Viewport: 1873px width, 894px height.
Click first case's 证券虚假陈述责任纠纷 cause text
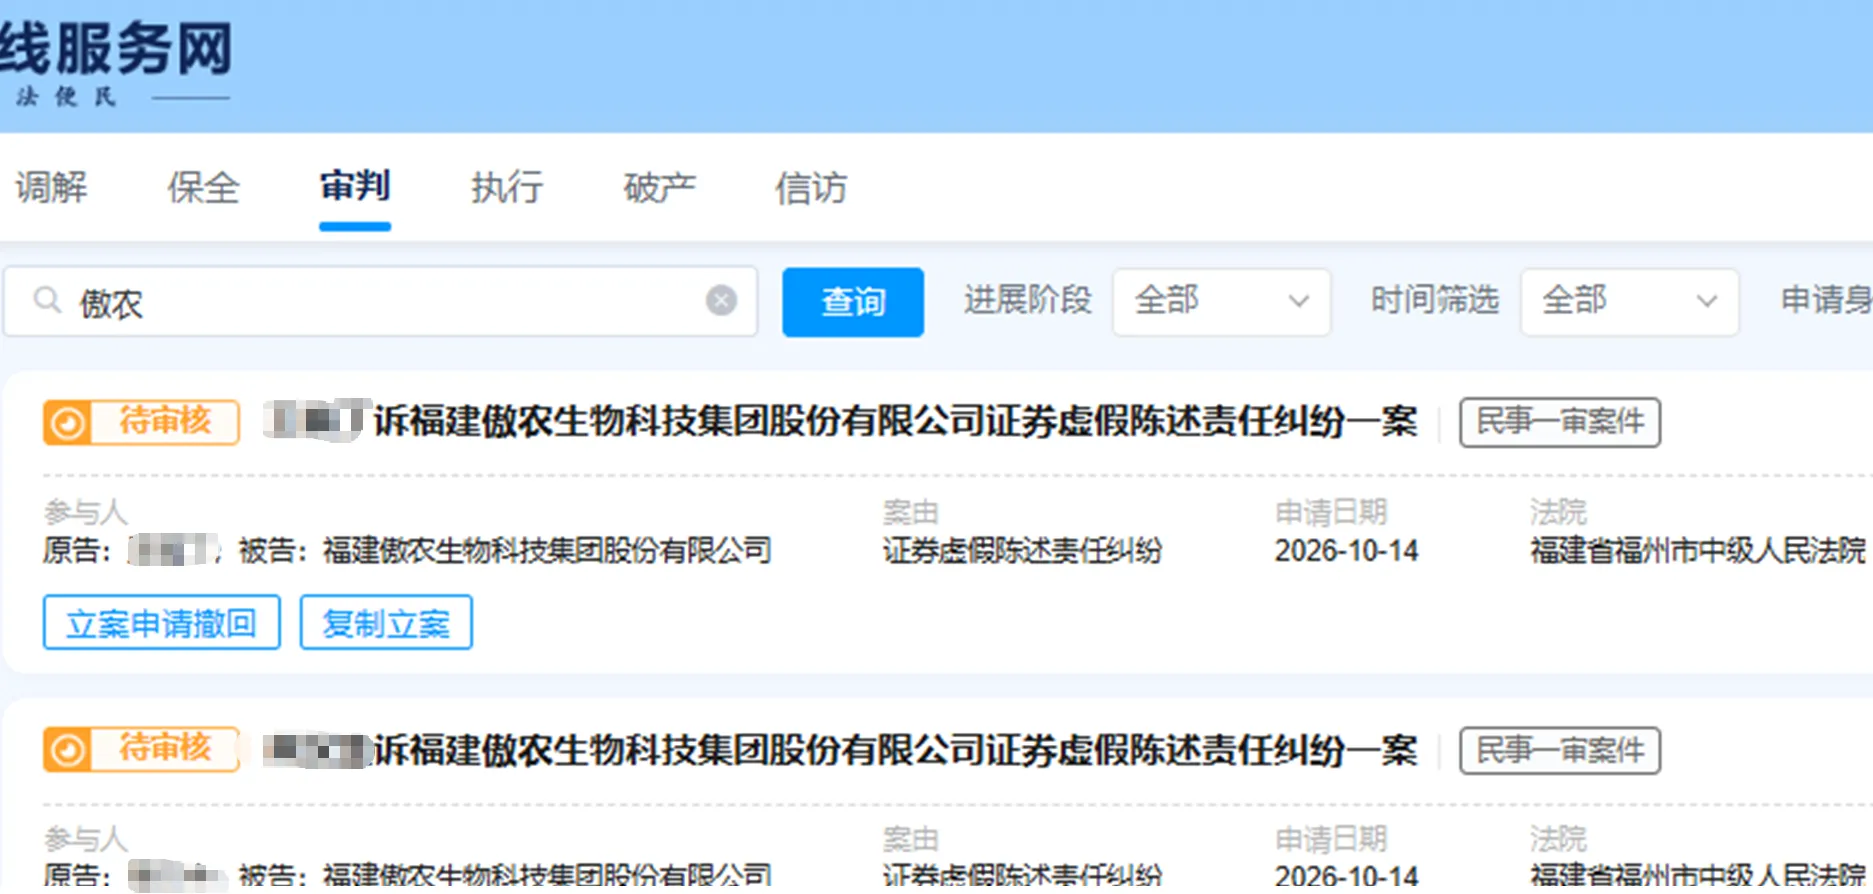tap(1022, 551)
